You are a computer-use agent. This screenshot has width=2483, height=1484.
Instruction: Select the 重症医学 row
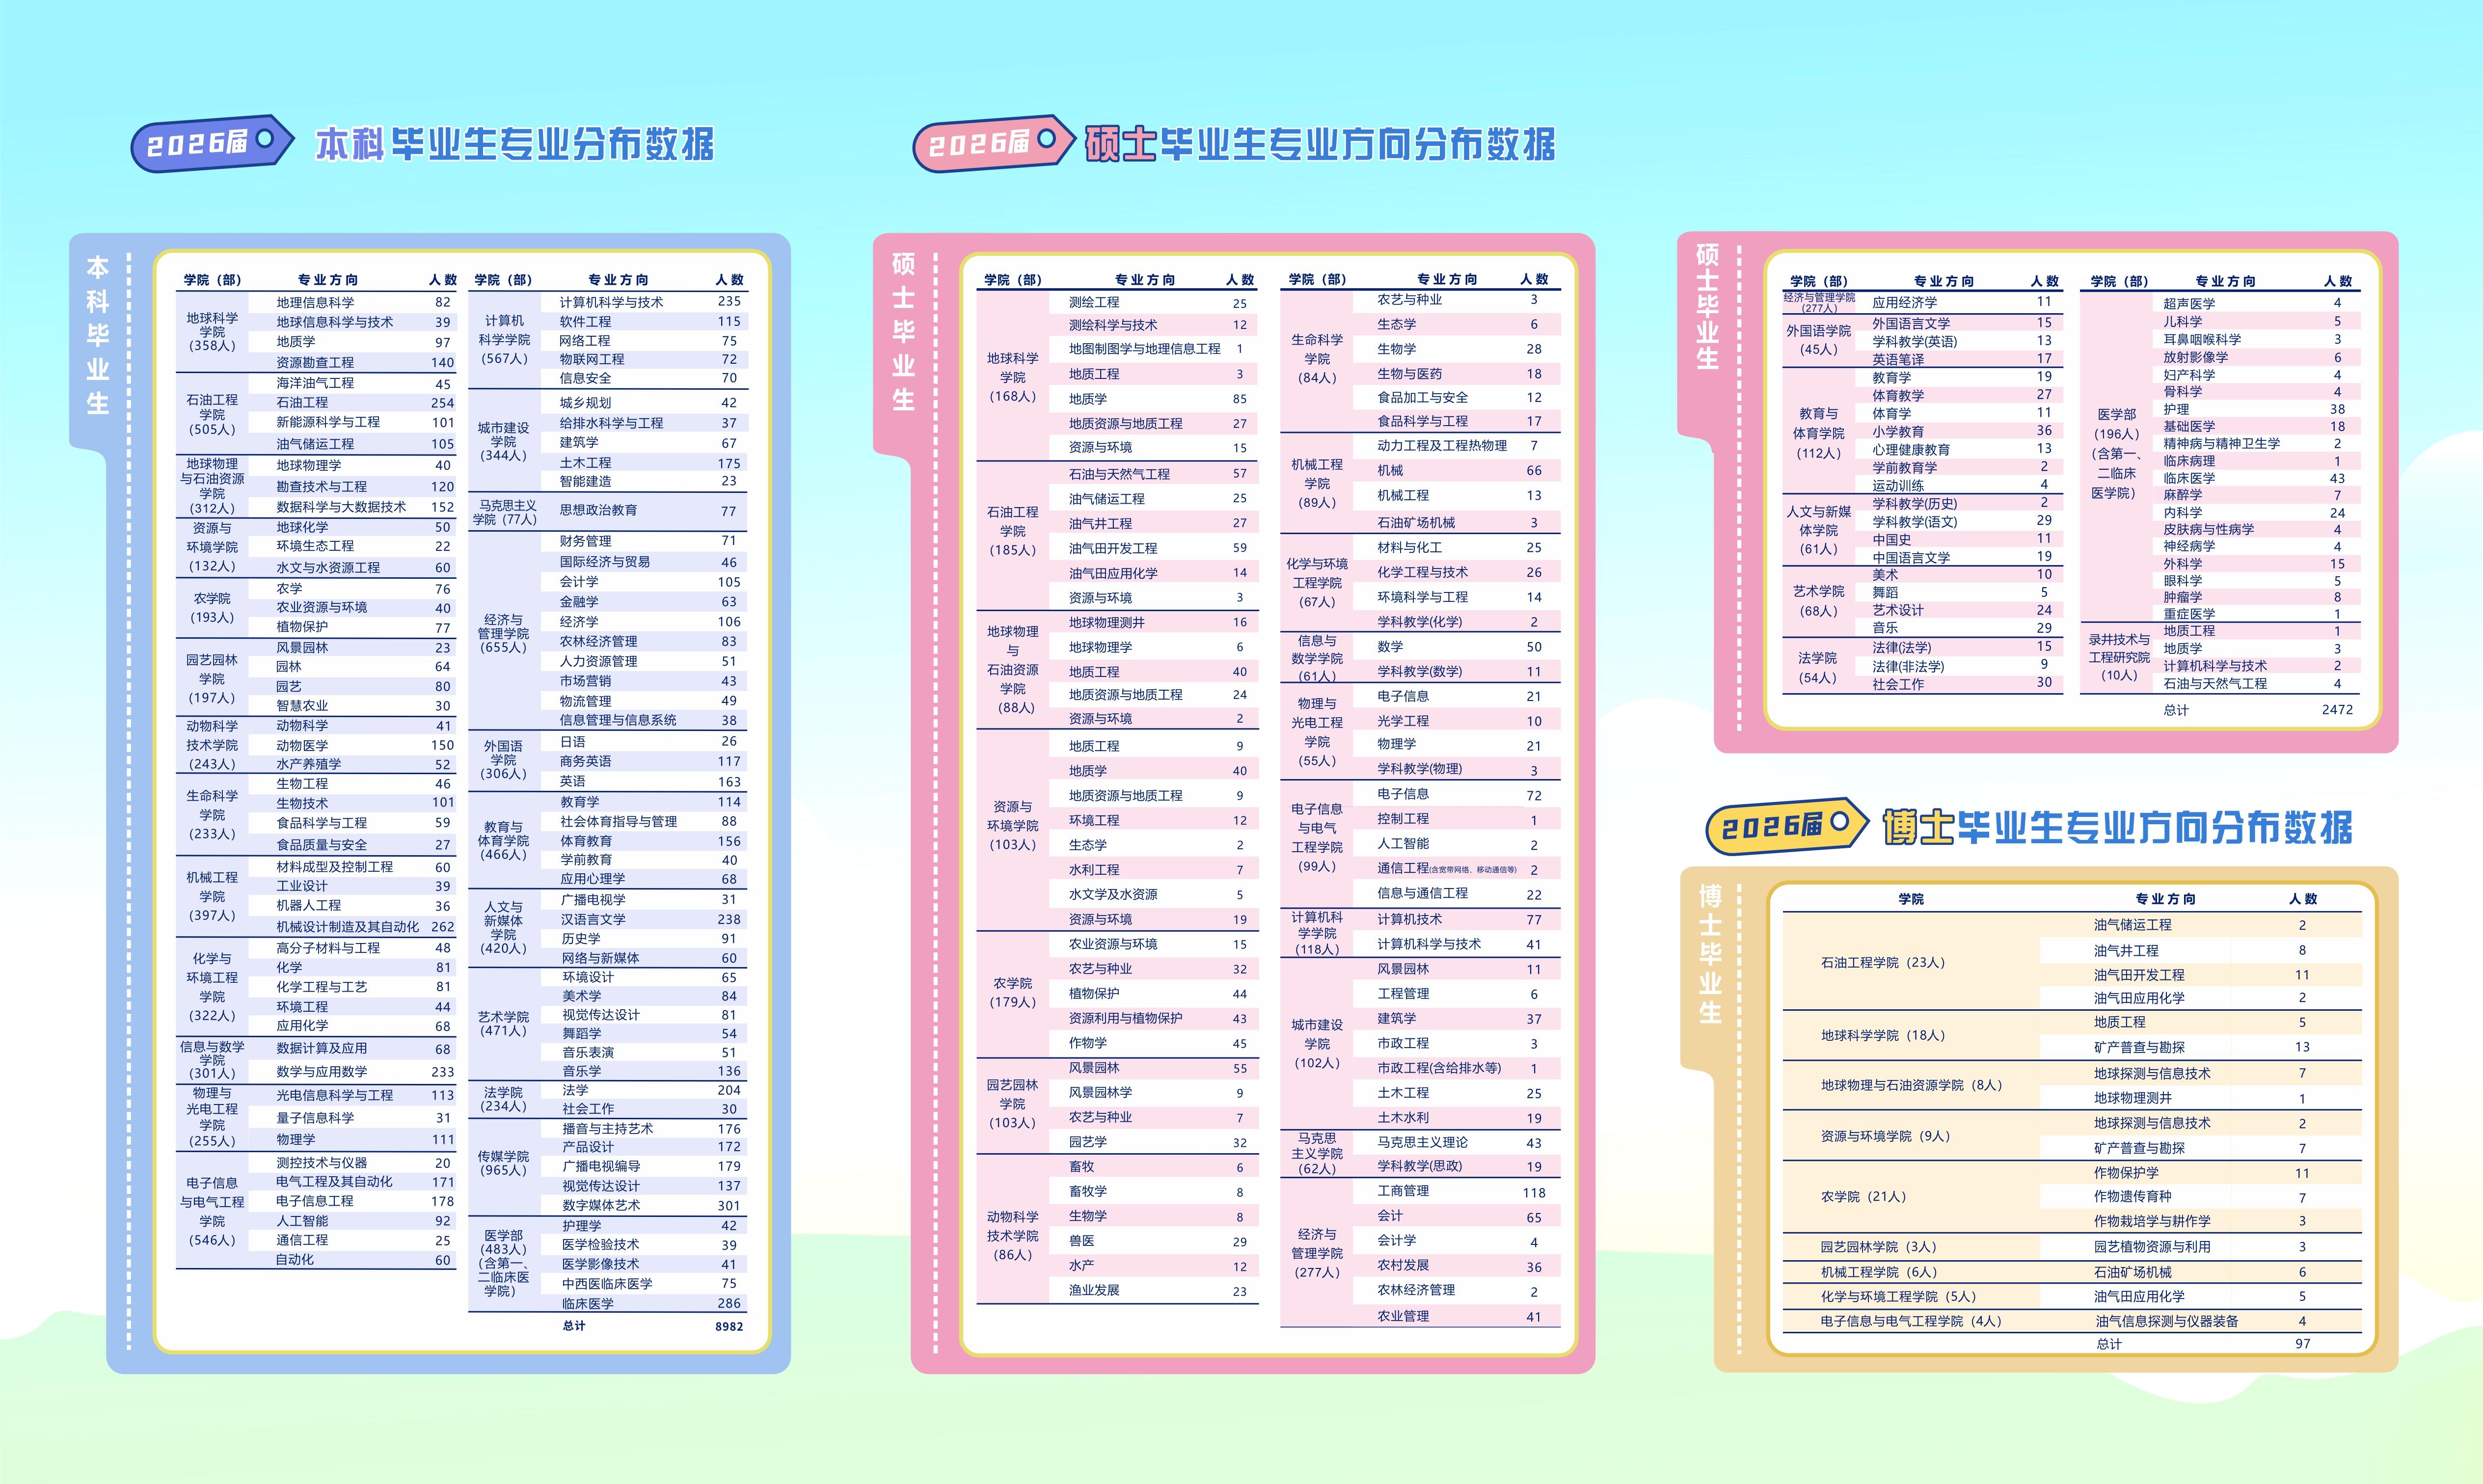2256,614
